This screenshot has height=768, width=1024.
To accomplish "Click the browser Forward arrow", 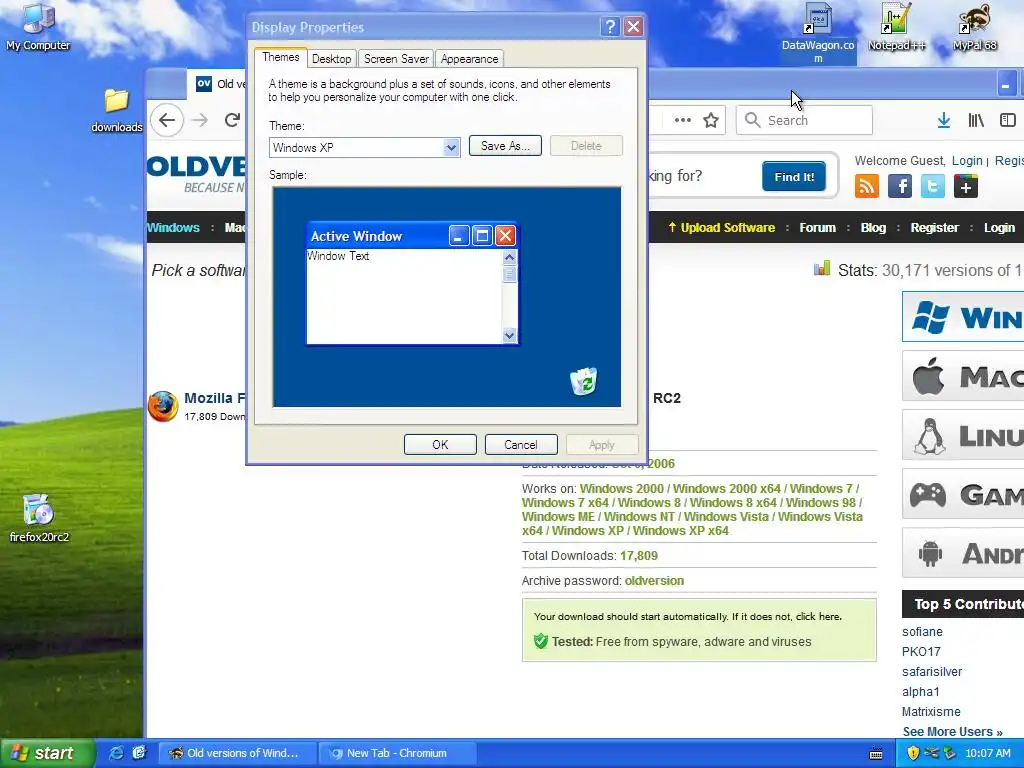I will pos(200,120).
